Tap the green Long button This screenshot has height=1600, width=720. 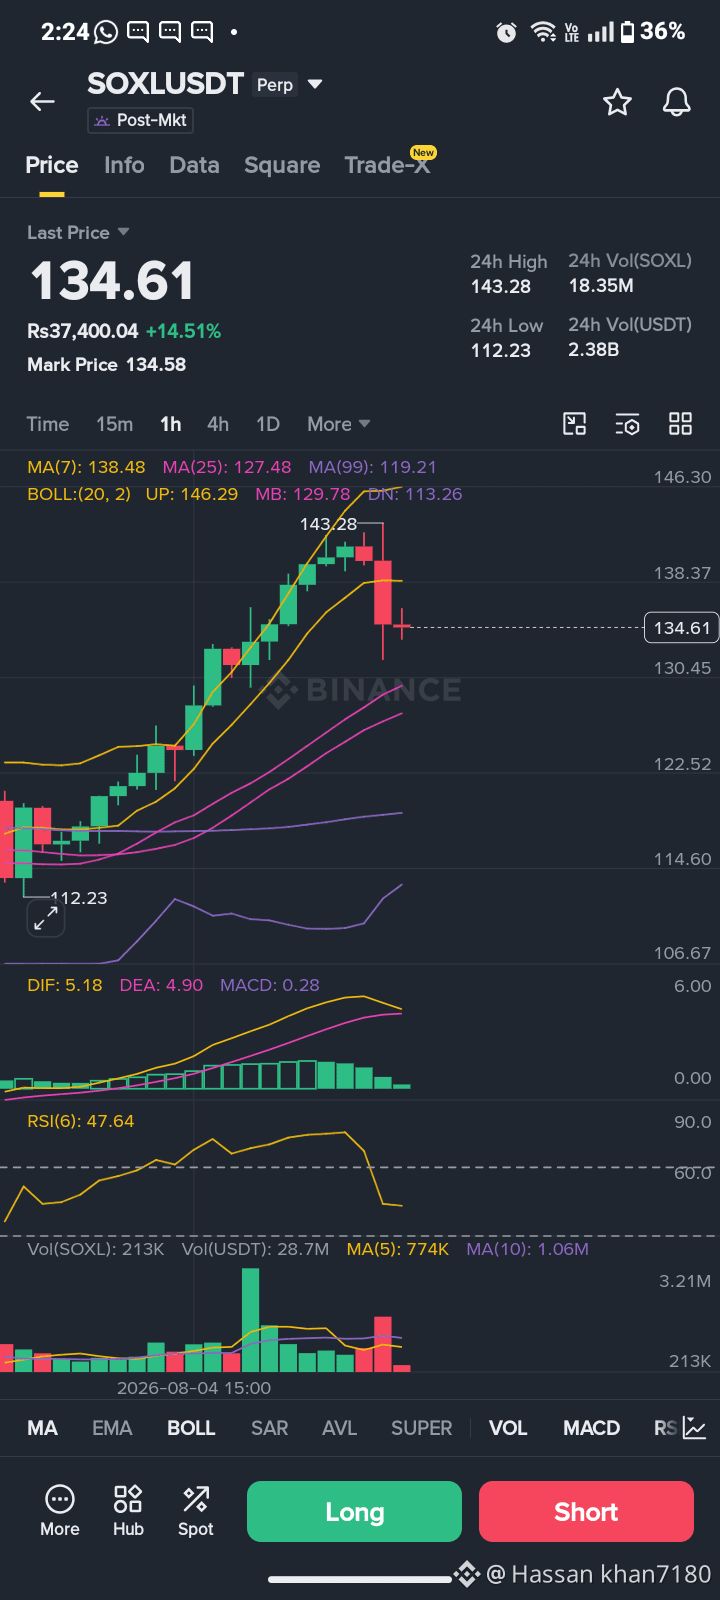coord(354,1511)
